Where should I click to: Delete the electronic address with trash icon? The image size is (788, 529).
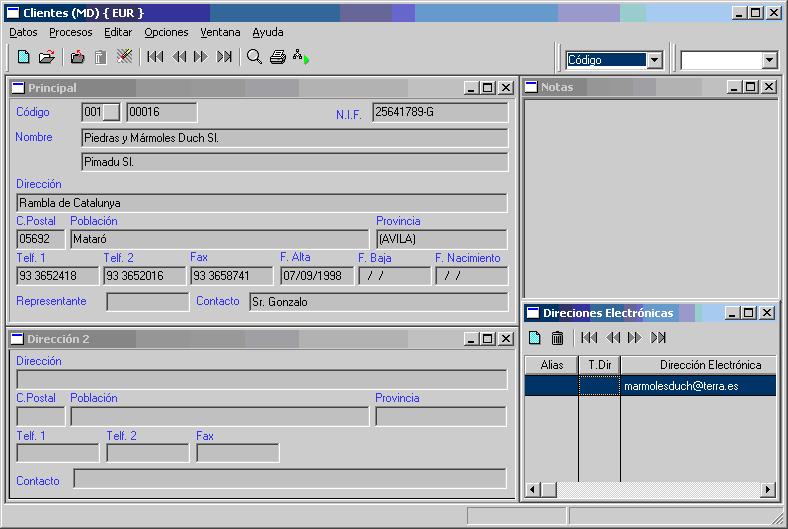pos(558,338)
